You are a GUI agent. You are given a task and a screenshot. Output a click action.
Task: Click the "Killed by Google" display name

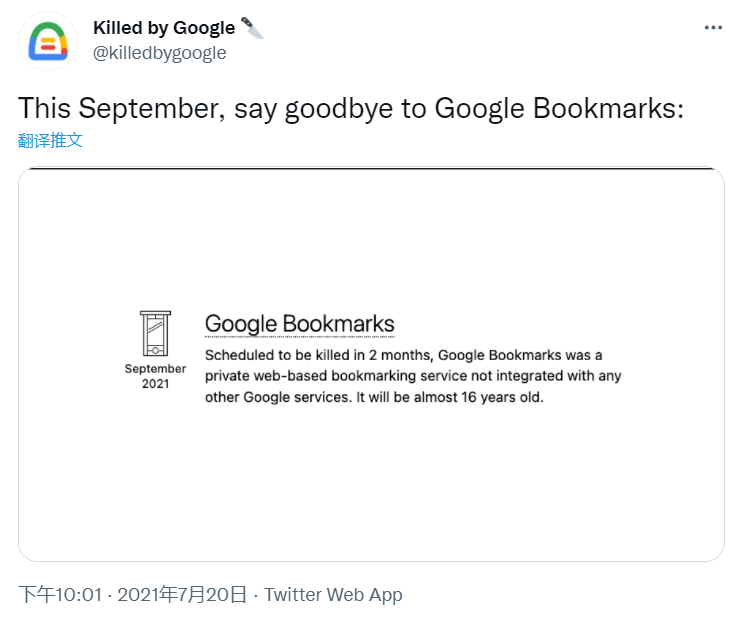tap(164, 28)
